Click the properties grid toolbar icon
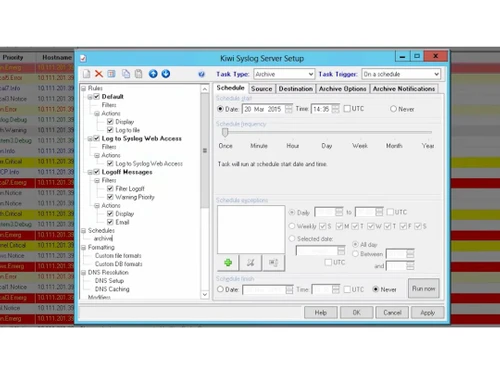 pos(111,74)
